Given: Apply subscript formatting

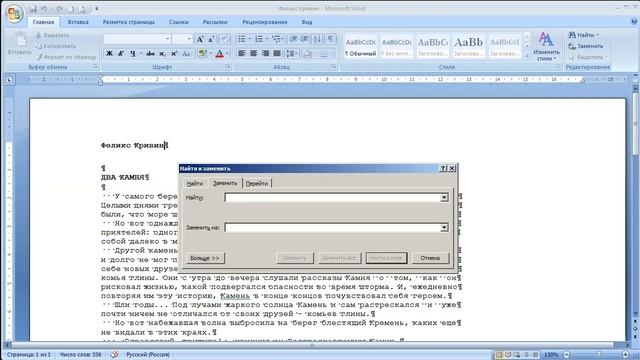Looking at the screenshot, I should tap(162, 53).
